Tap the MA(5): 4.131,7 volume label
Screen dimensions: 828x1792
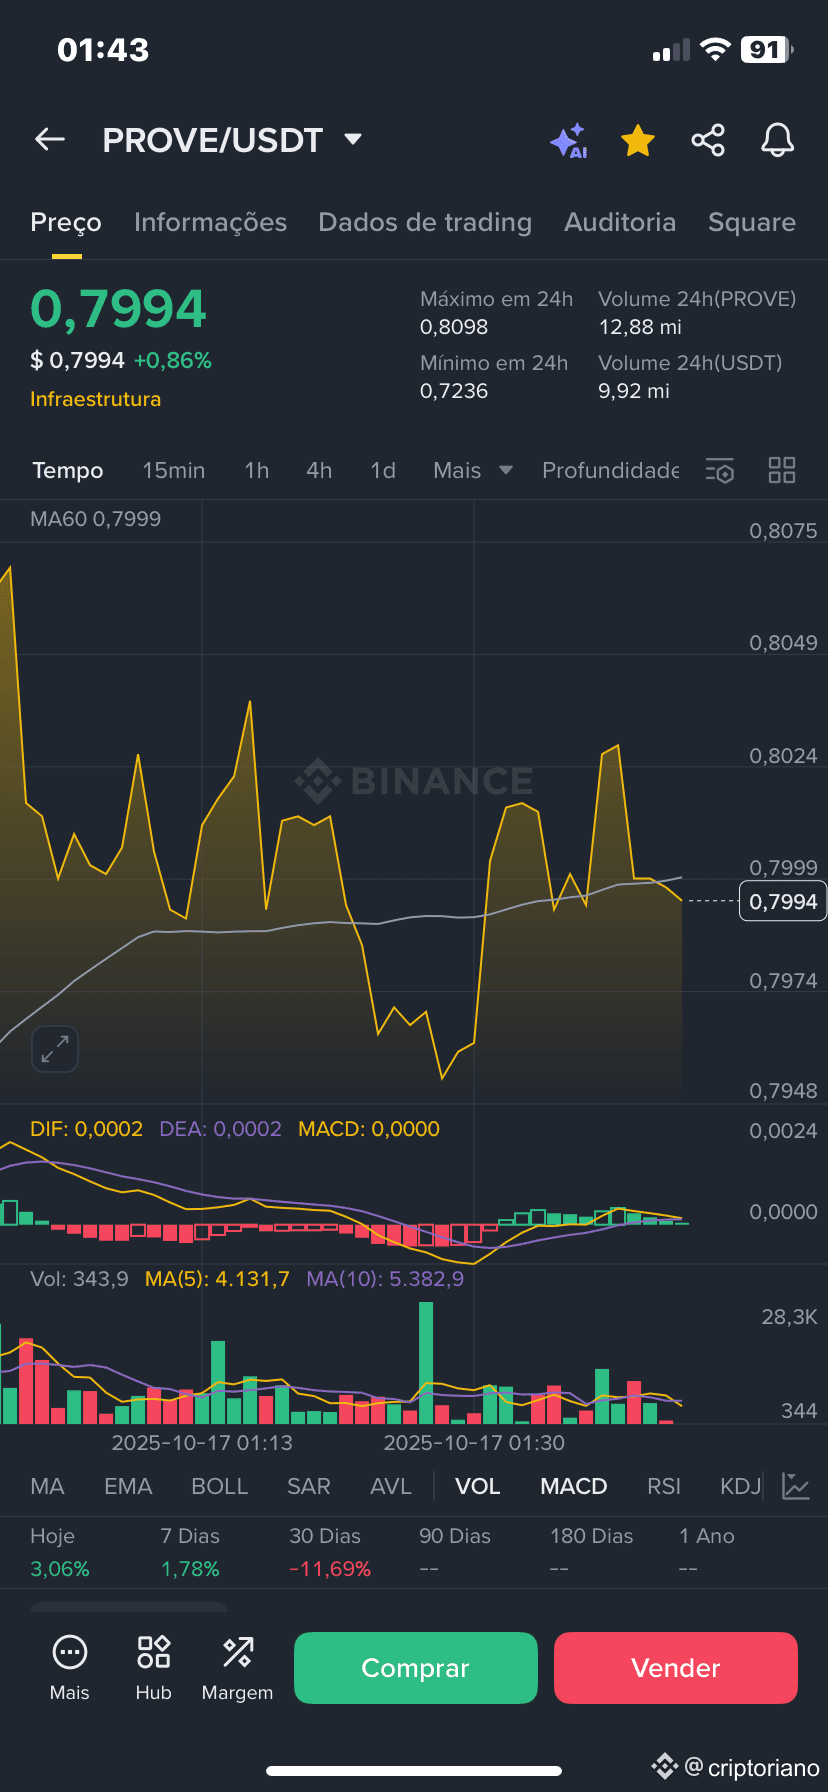(217, 1279)
